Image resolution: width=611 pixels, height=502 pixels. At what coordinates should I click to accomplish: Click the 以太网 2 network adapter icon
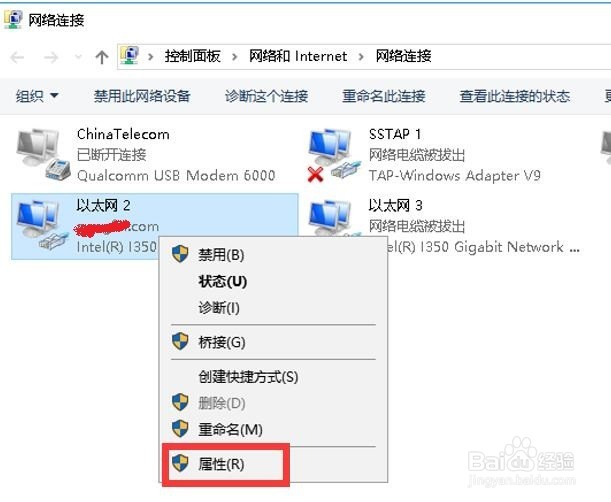coord(43,224)
